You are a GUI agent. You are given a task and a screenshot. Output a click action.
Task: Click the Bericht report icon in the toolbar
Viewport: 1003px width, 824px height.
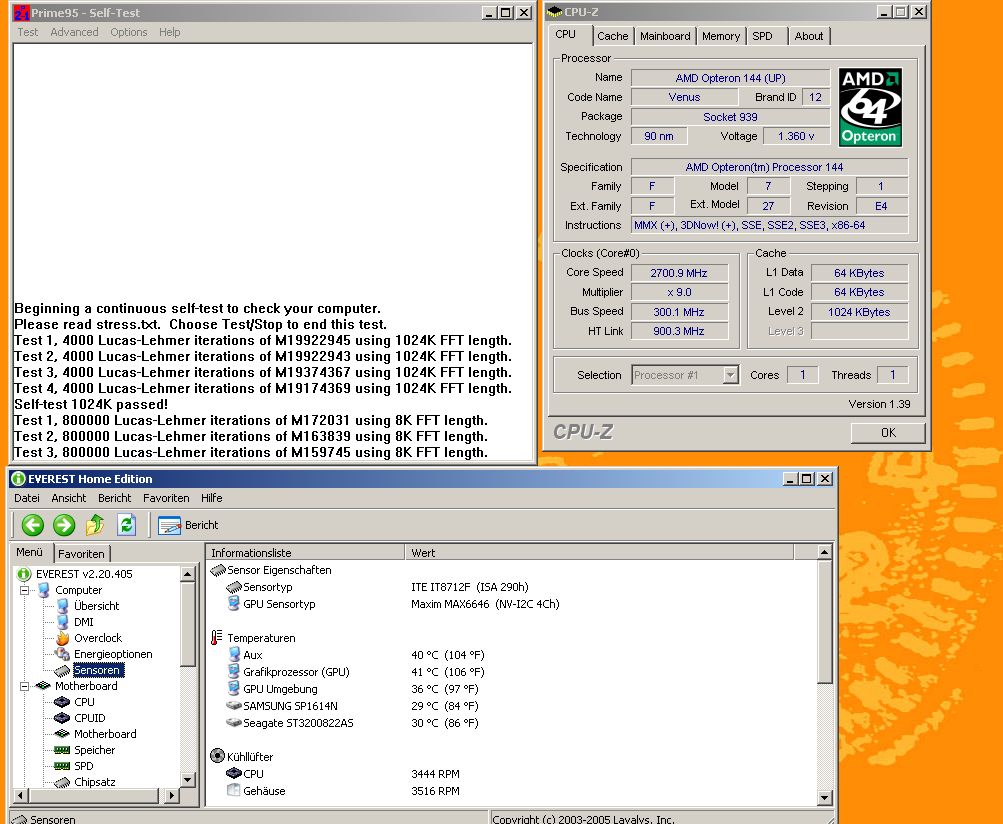click(169, 525)
